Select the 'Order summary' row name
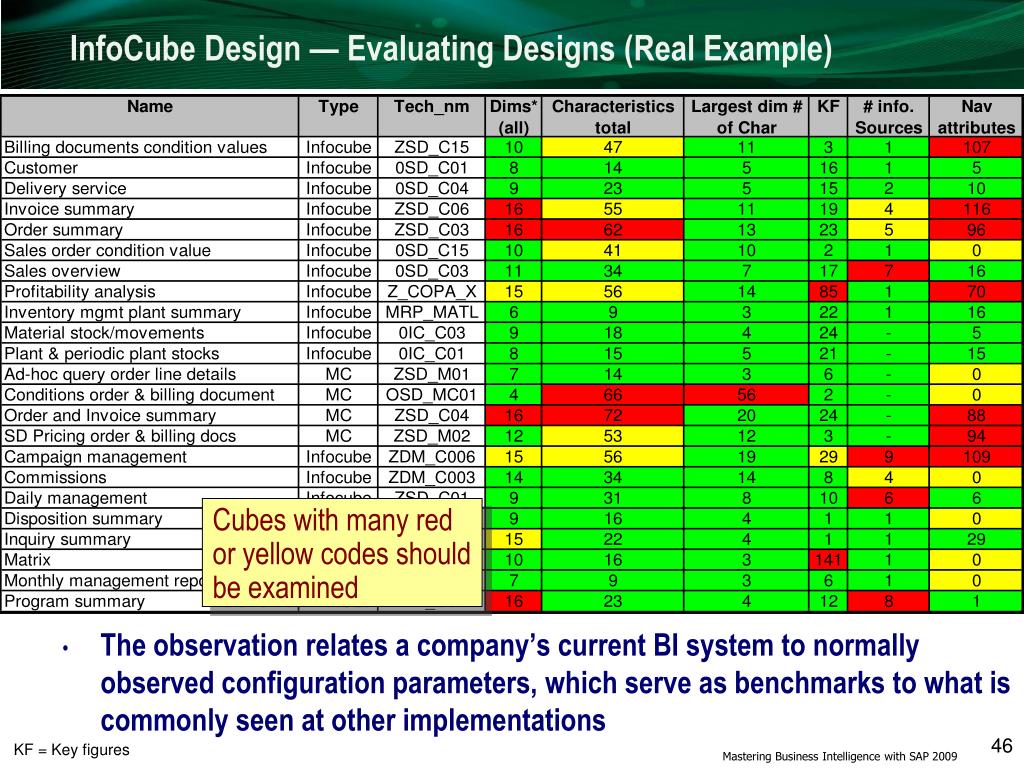This screenshot has height=768, width=1024. pos(63,230)
